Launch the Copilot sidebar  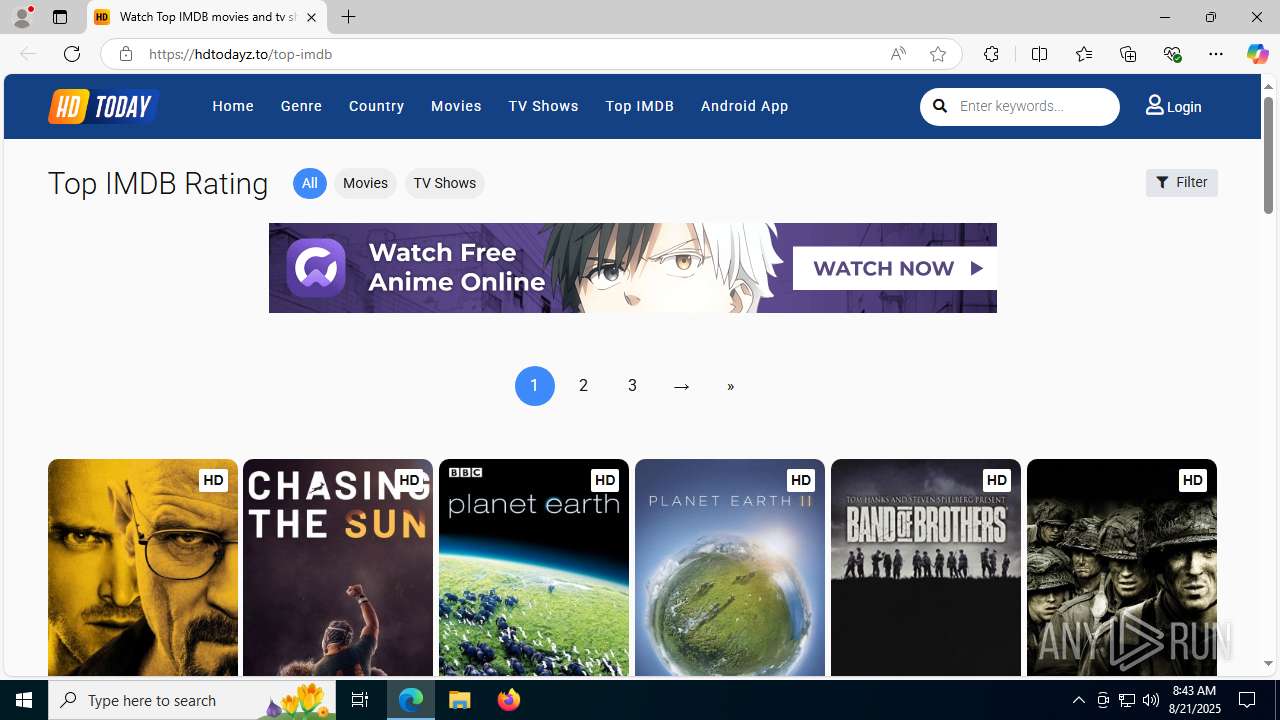click(1257, 54)
